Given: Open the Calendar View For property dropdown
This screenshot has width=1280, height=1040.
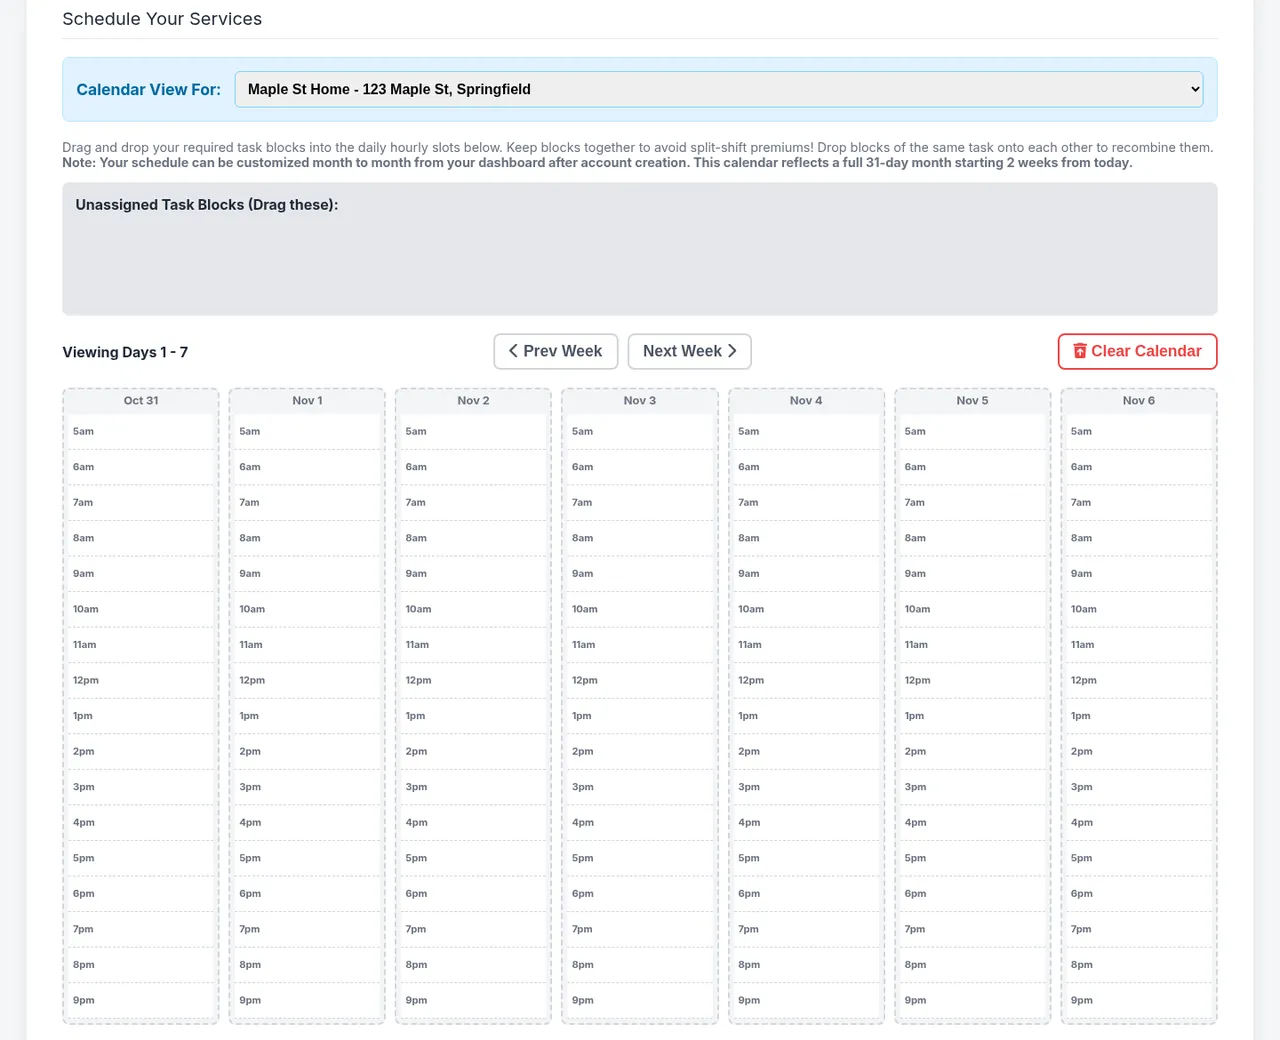Looking at the screenshot, I should 719,89.
